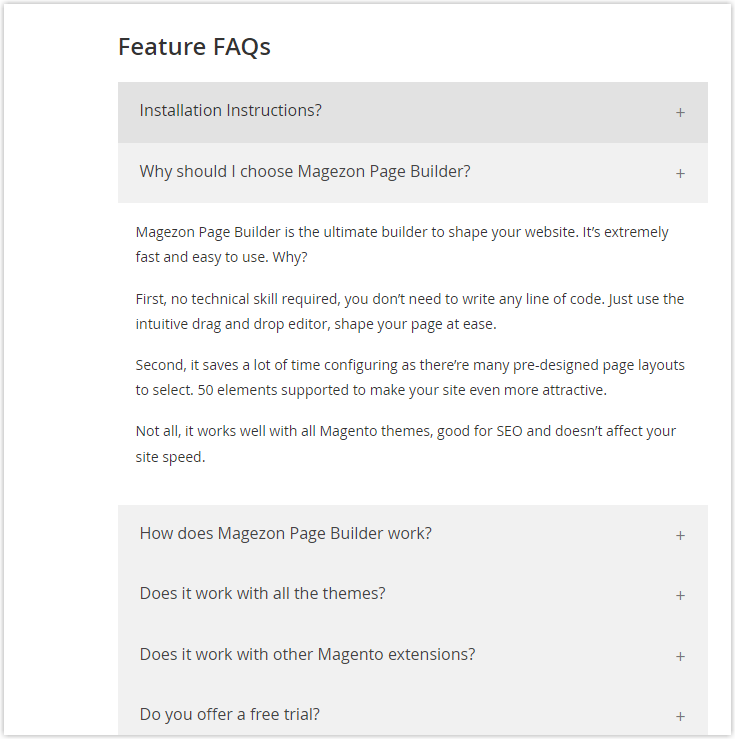Click the plus icon beside 'Do you offer a free trial?'

pyautogui.click(x=680, y=717)
